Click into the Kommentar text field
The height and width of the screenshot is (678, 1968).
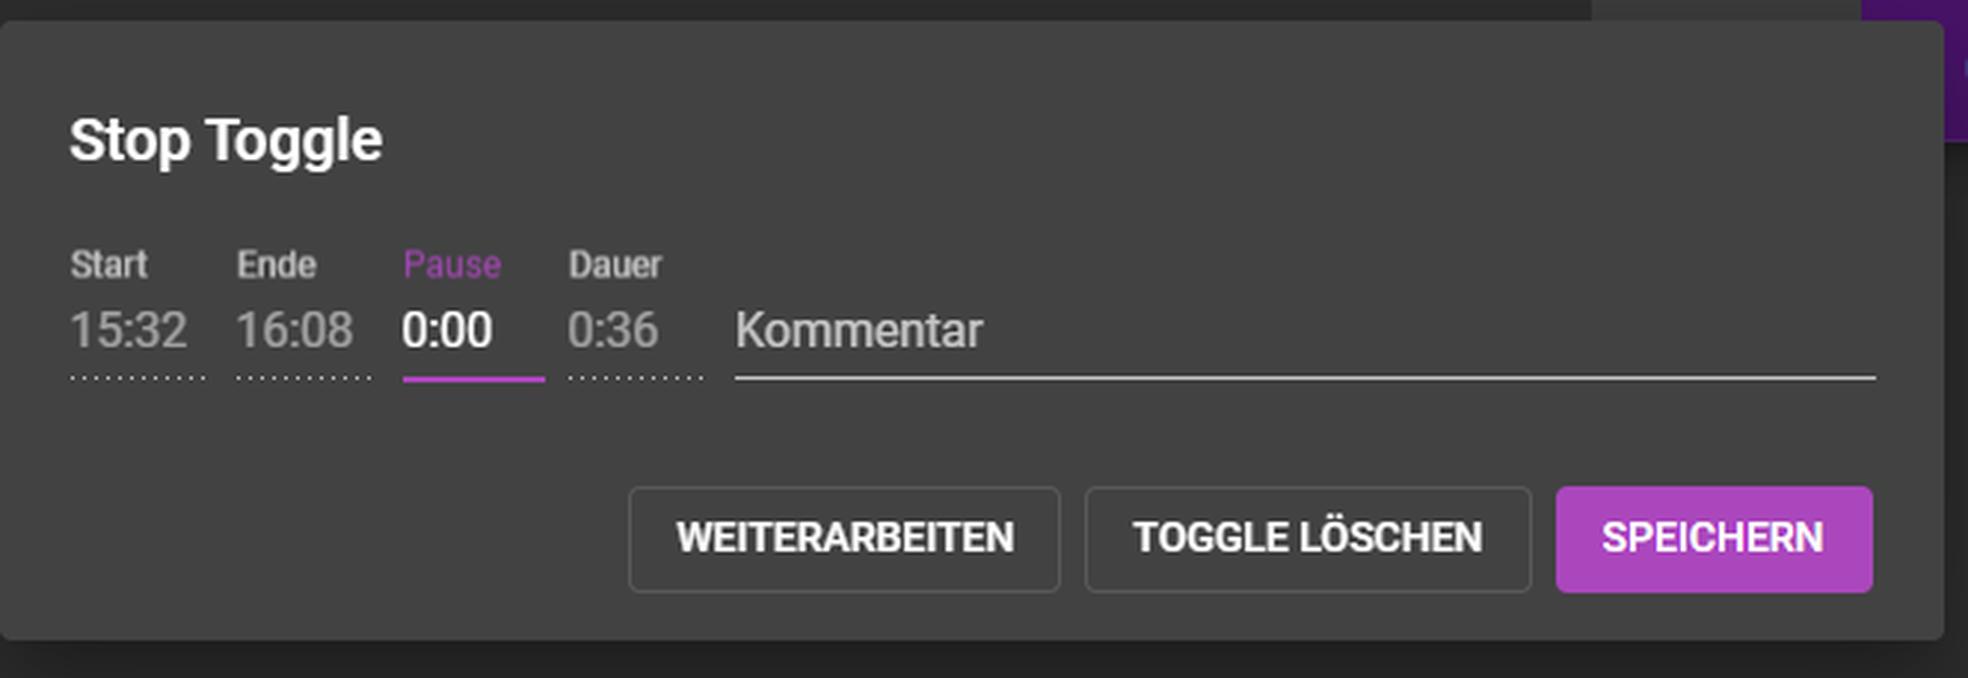[x=1305, y=330]
